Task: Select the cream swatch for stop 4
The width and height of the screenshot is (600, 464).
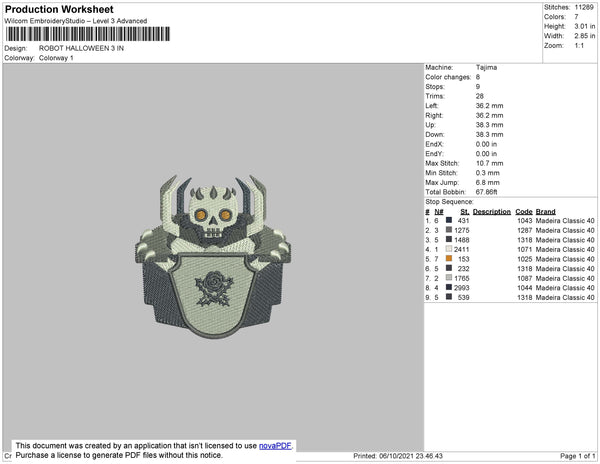Action: point(449,250)
